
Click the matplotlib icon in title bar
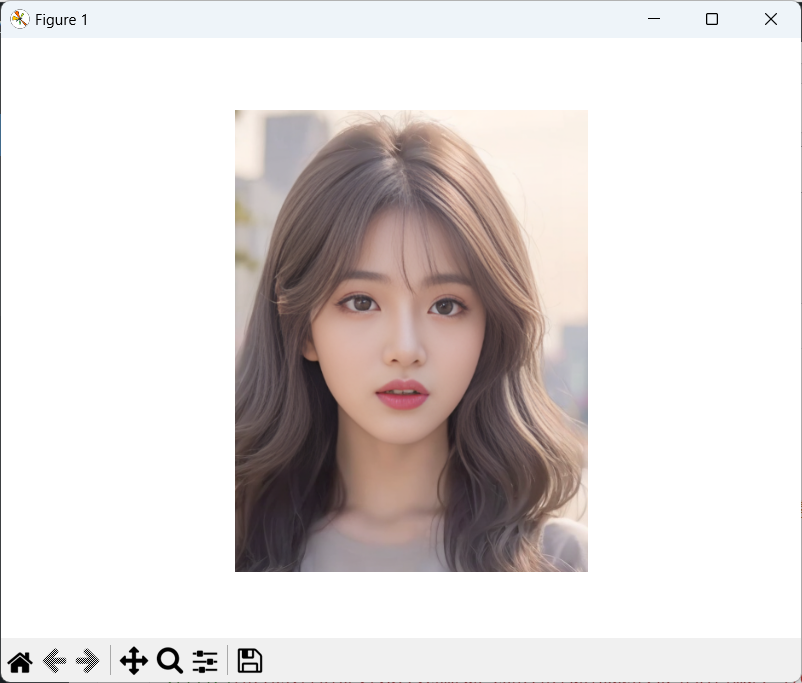pos(19,19)
